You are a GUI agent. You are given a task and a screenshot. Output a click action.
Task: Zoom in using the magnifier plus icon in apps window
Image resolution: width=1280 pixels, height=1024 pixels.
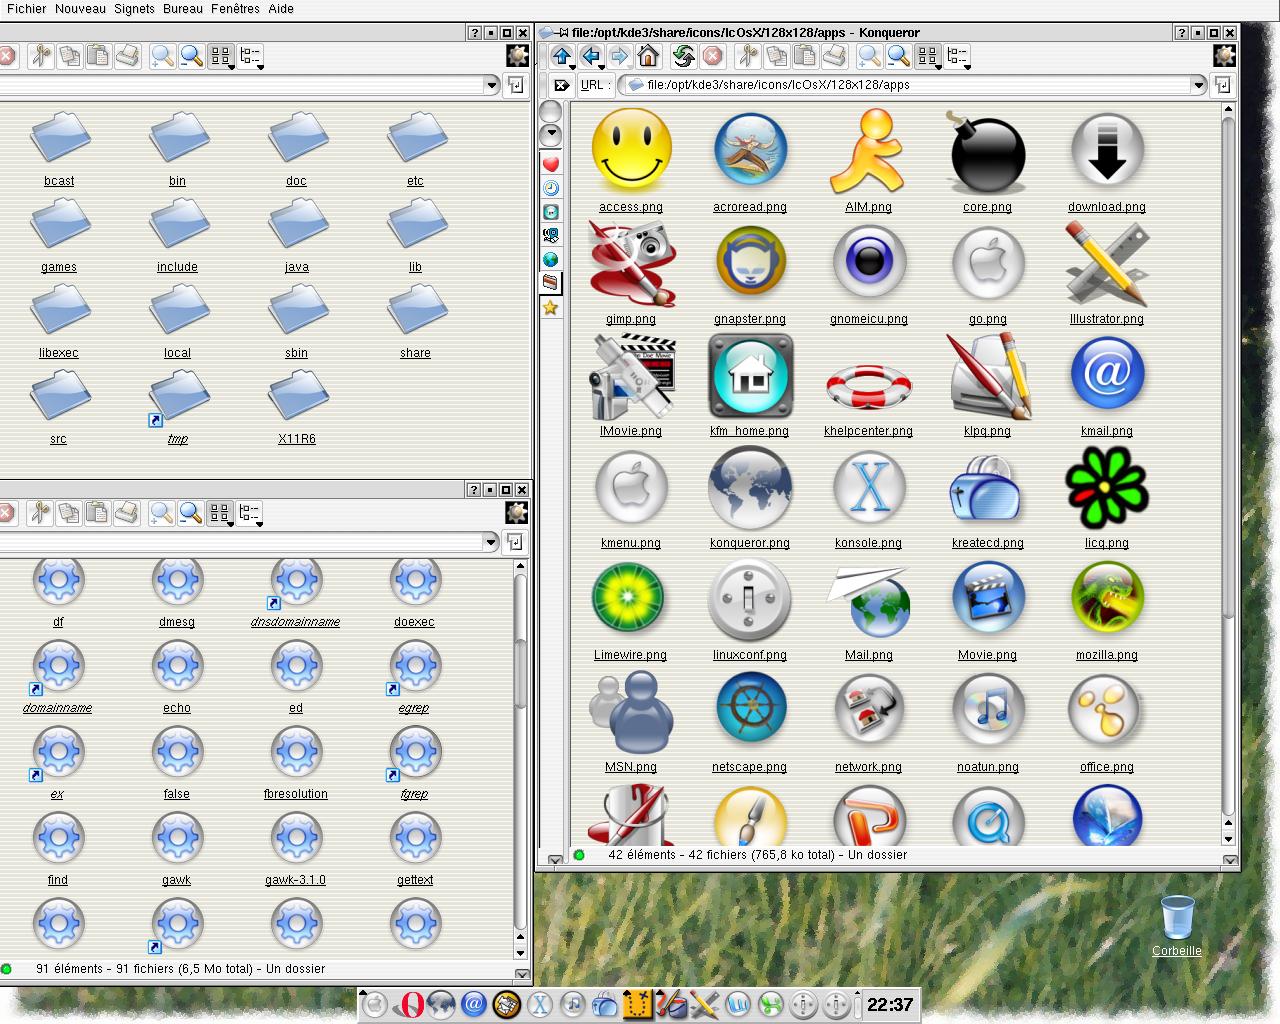[x=869, y=57]
